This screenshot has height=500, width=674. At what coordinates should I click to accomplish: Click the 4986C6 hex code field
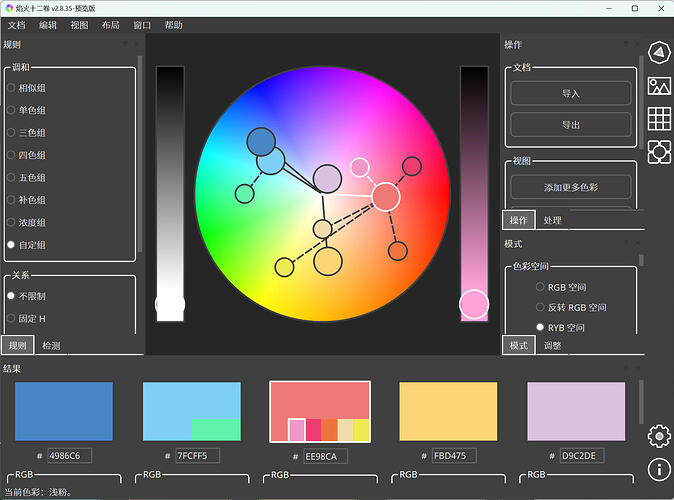pos(69,456)
